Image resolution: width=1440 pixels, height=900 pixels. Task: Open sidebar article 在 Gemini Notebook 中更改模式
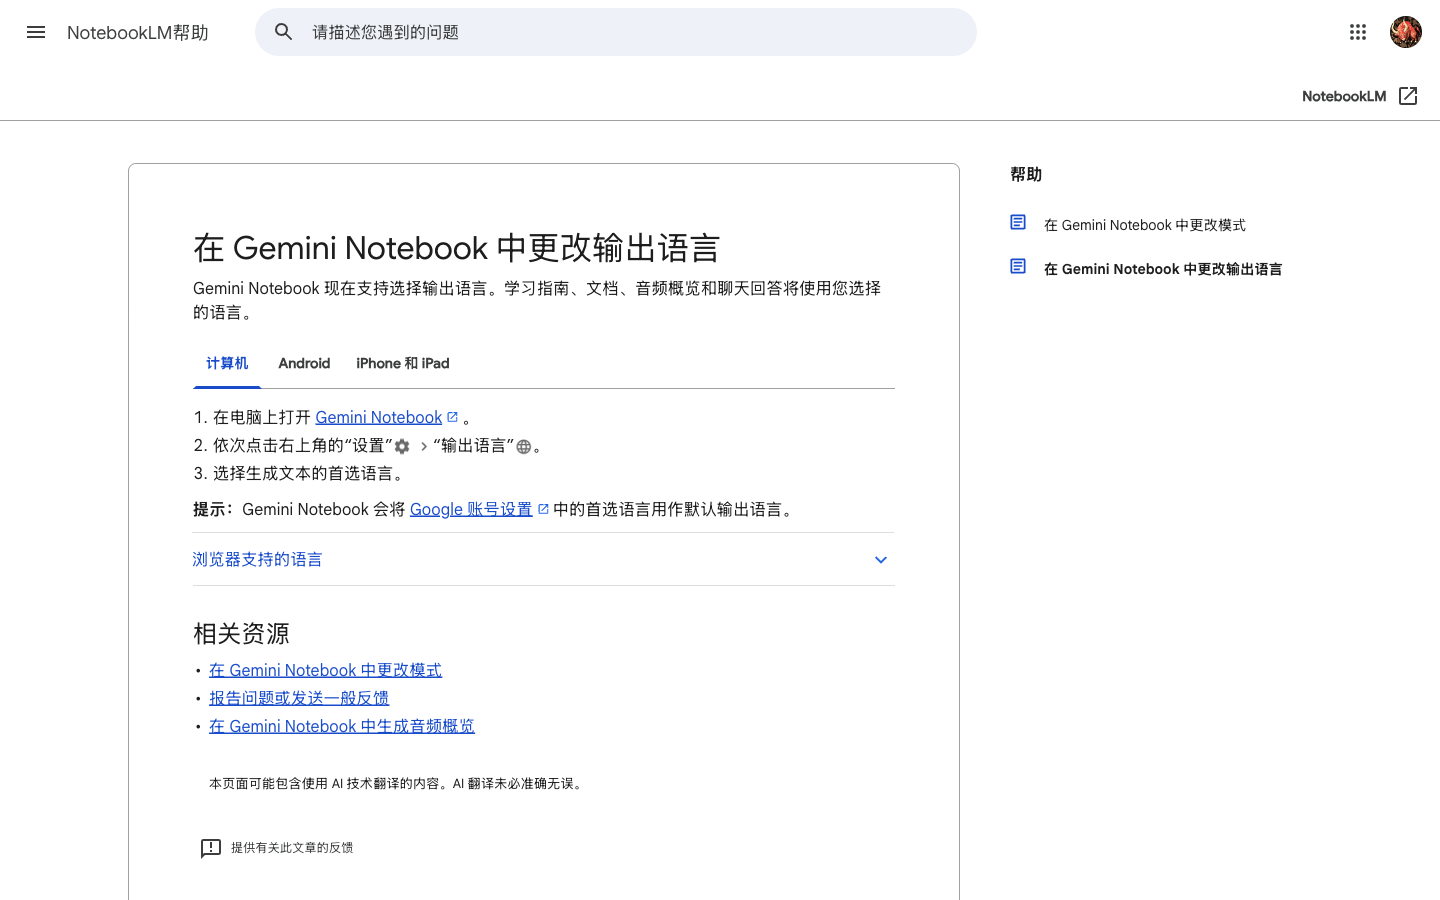1145,225
